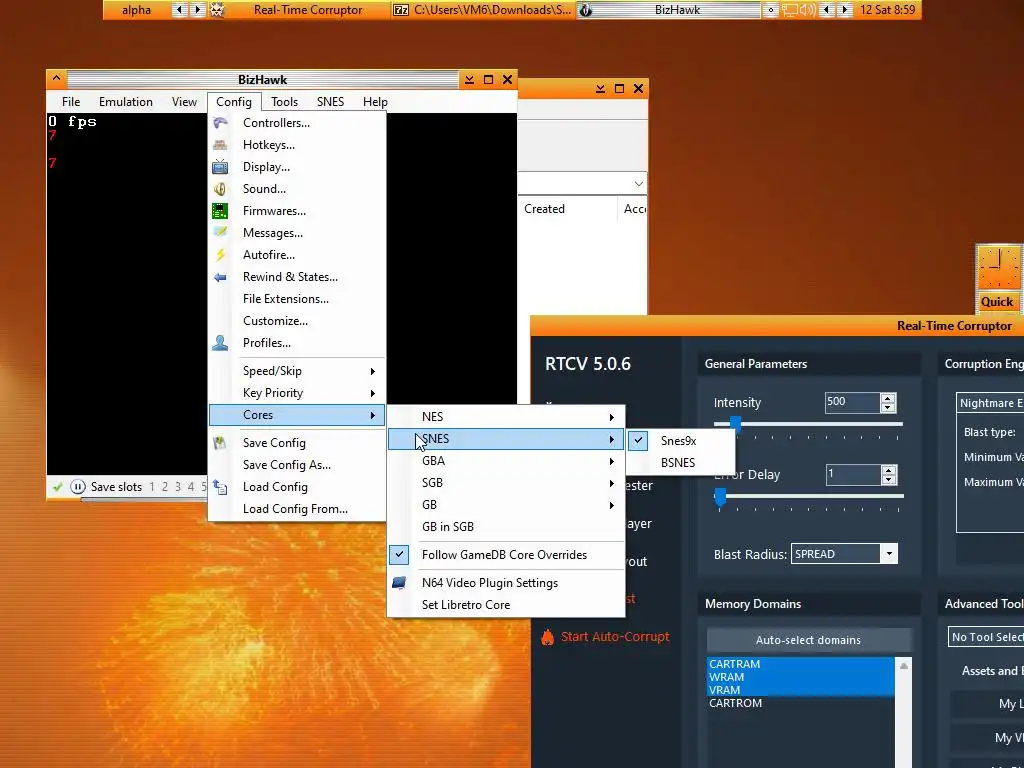Choose Set Libretro Core
The width and height of the screenshot is (1024, 768).
coord(505,605)
